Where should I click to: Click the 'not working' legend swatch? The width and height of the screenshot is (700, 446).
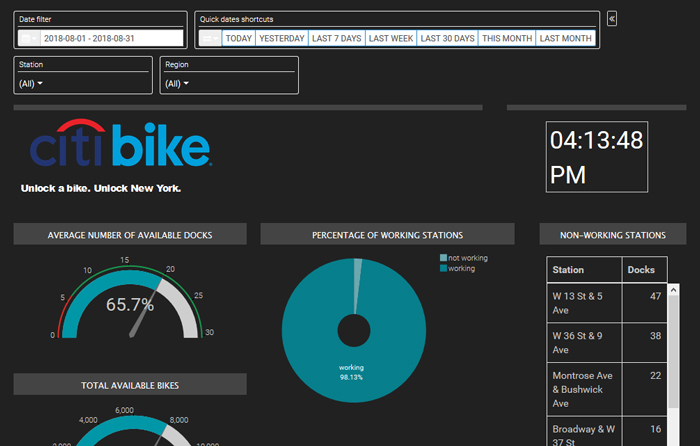tap(443, 258)
